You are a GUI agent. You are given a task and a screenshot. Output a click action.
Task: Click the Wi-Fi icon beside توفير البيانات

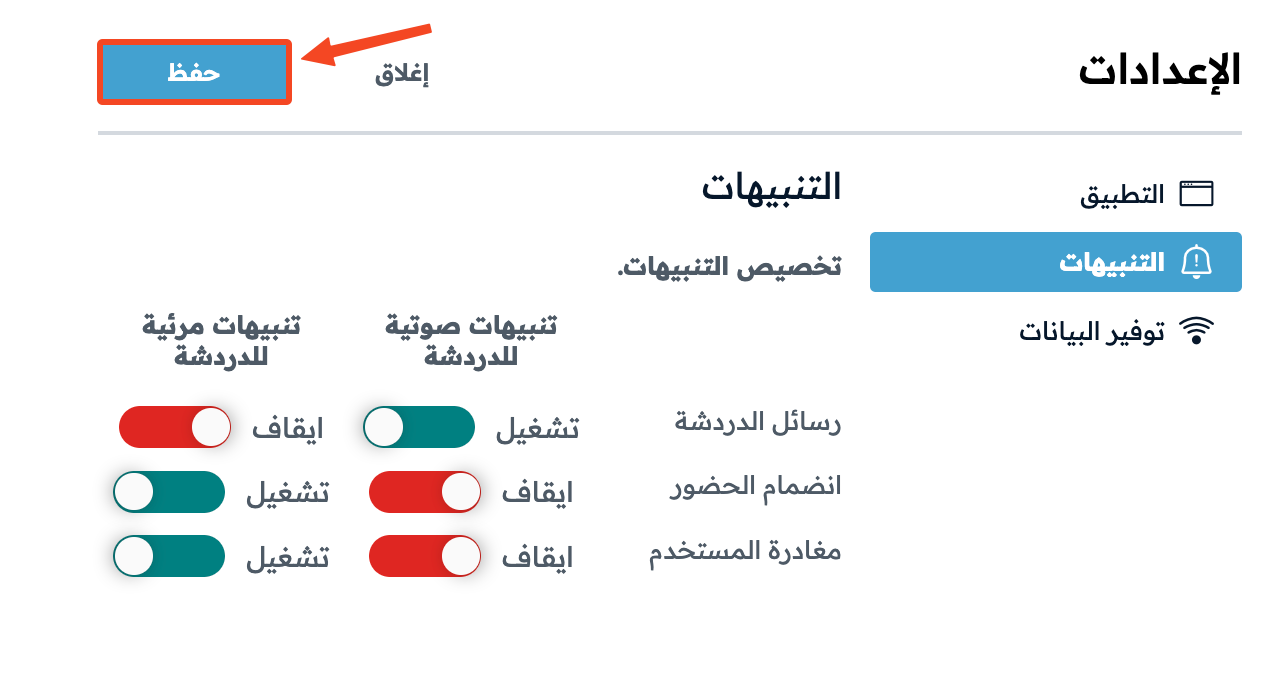(1196, 331)
